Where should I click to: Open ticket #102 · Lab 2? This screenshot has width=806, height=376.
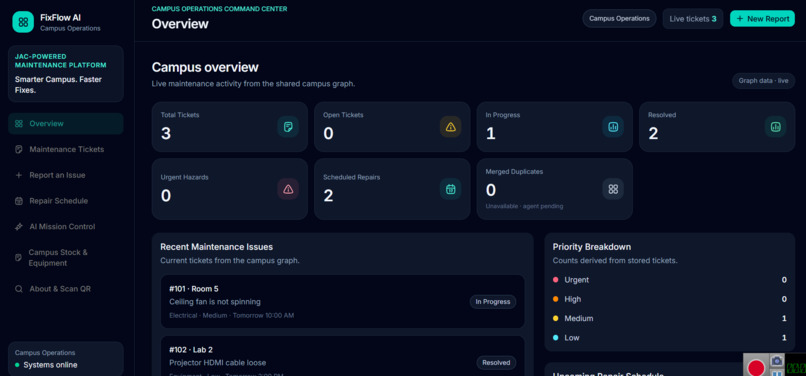[343, 356]
